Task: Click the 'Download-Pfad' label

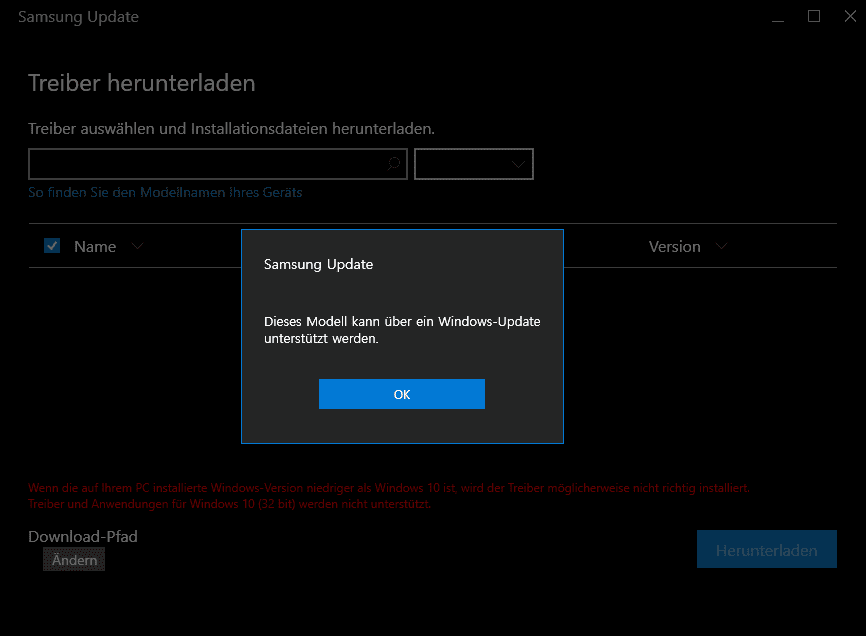Action: coord(83,536)
